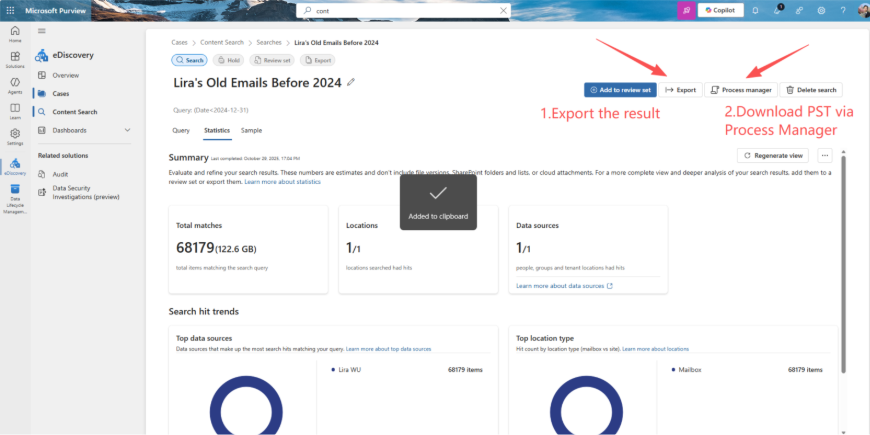Click Regenerate view button
This screenshot has height=435, width=870.
773,156
